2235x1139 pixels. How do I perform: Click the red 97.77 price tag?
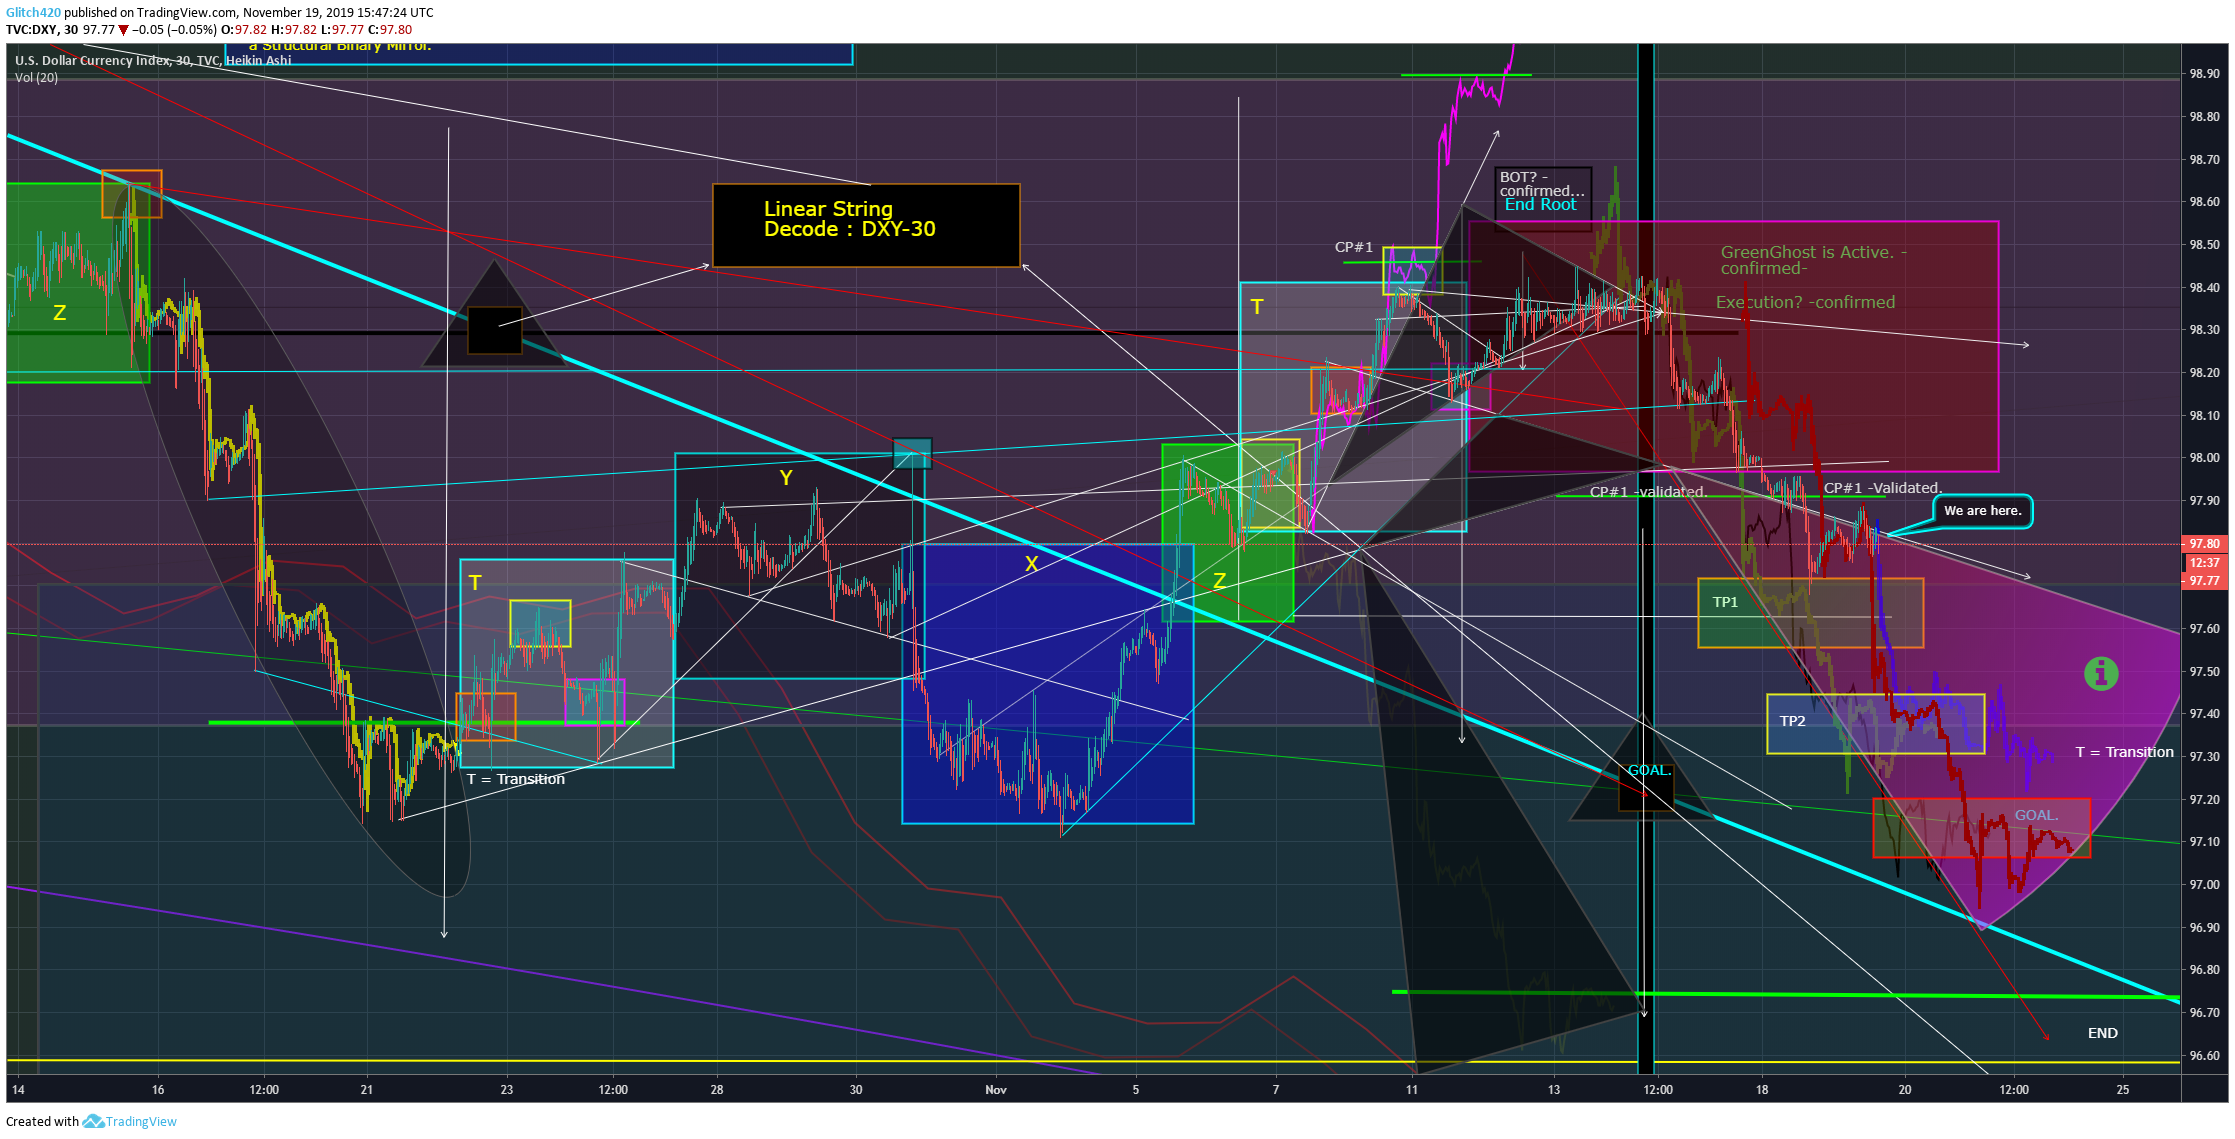tap(2204, 581)
